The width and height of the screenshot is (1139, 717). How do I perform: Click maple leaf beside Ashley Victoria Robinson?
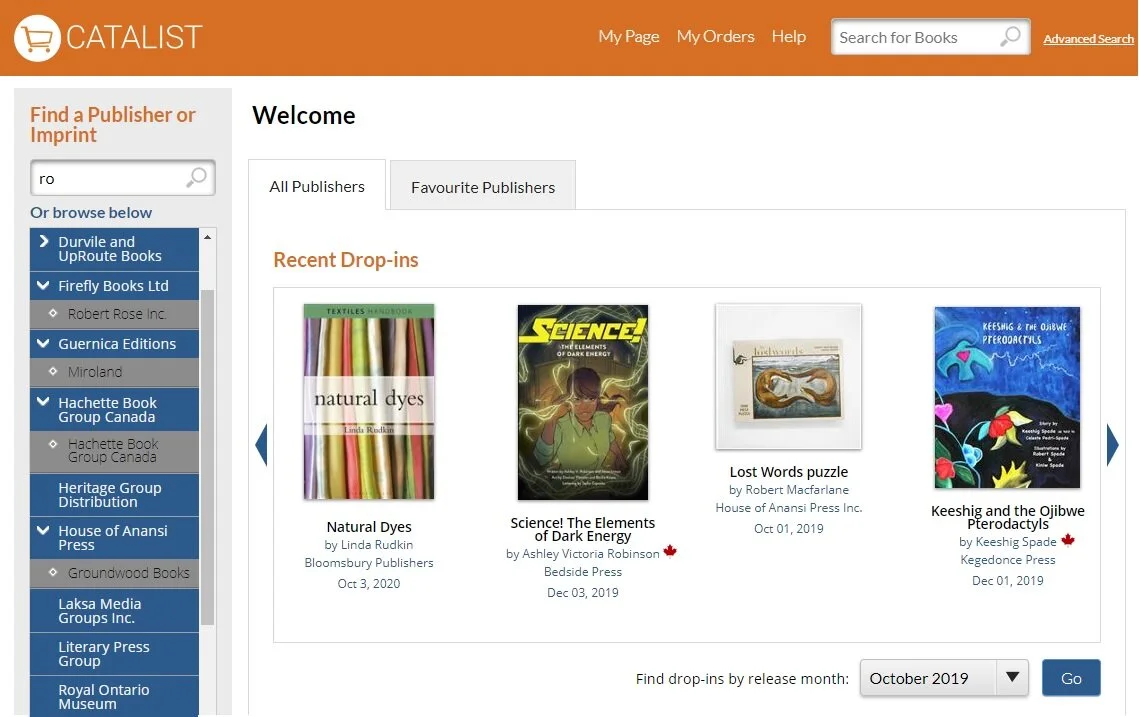click(x=670, y=551)
